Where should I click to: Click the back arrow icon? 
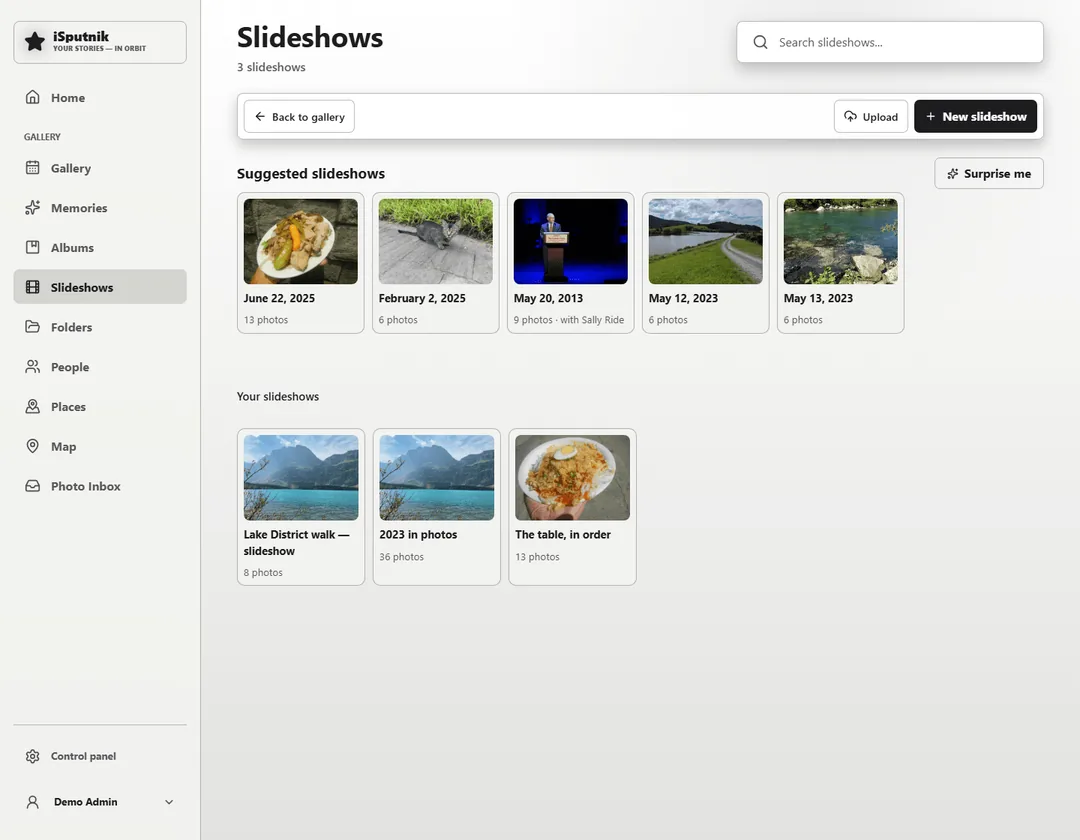(x=260, y=116)
